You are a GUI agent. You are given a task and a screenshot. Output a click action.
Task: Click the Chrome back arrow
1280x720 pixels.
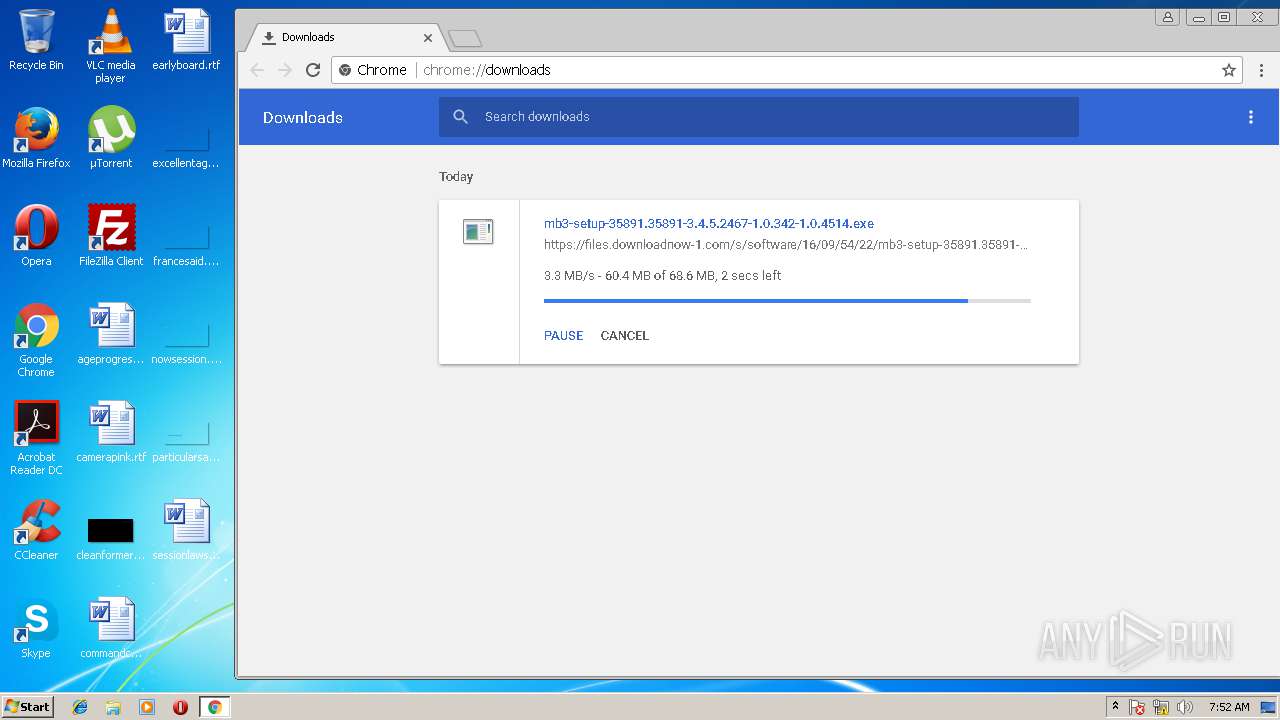(x=257, y=70)
